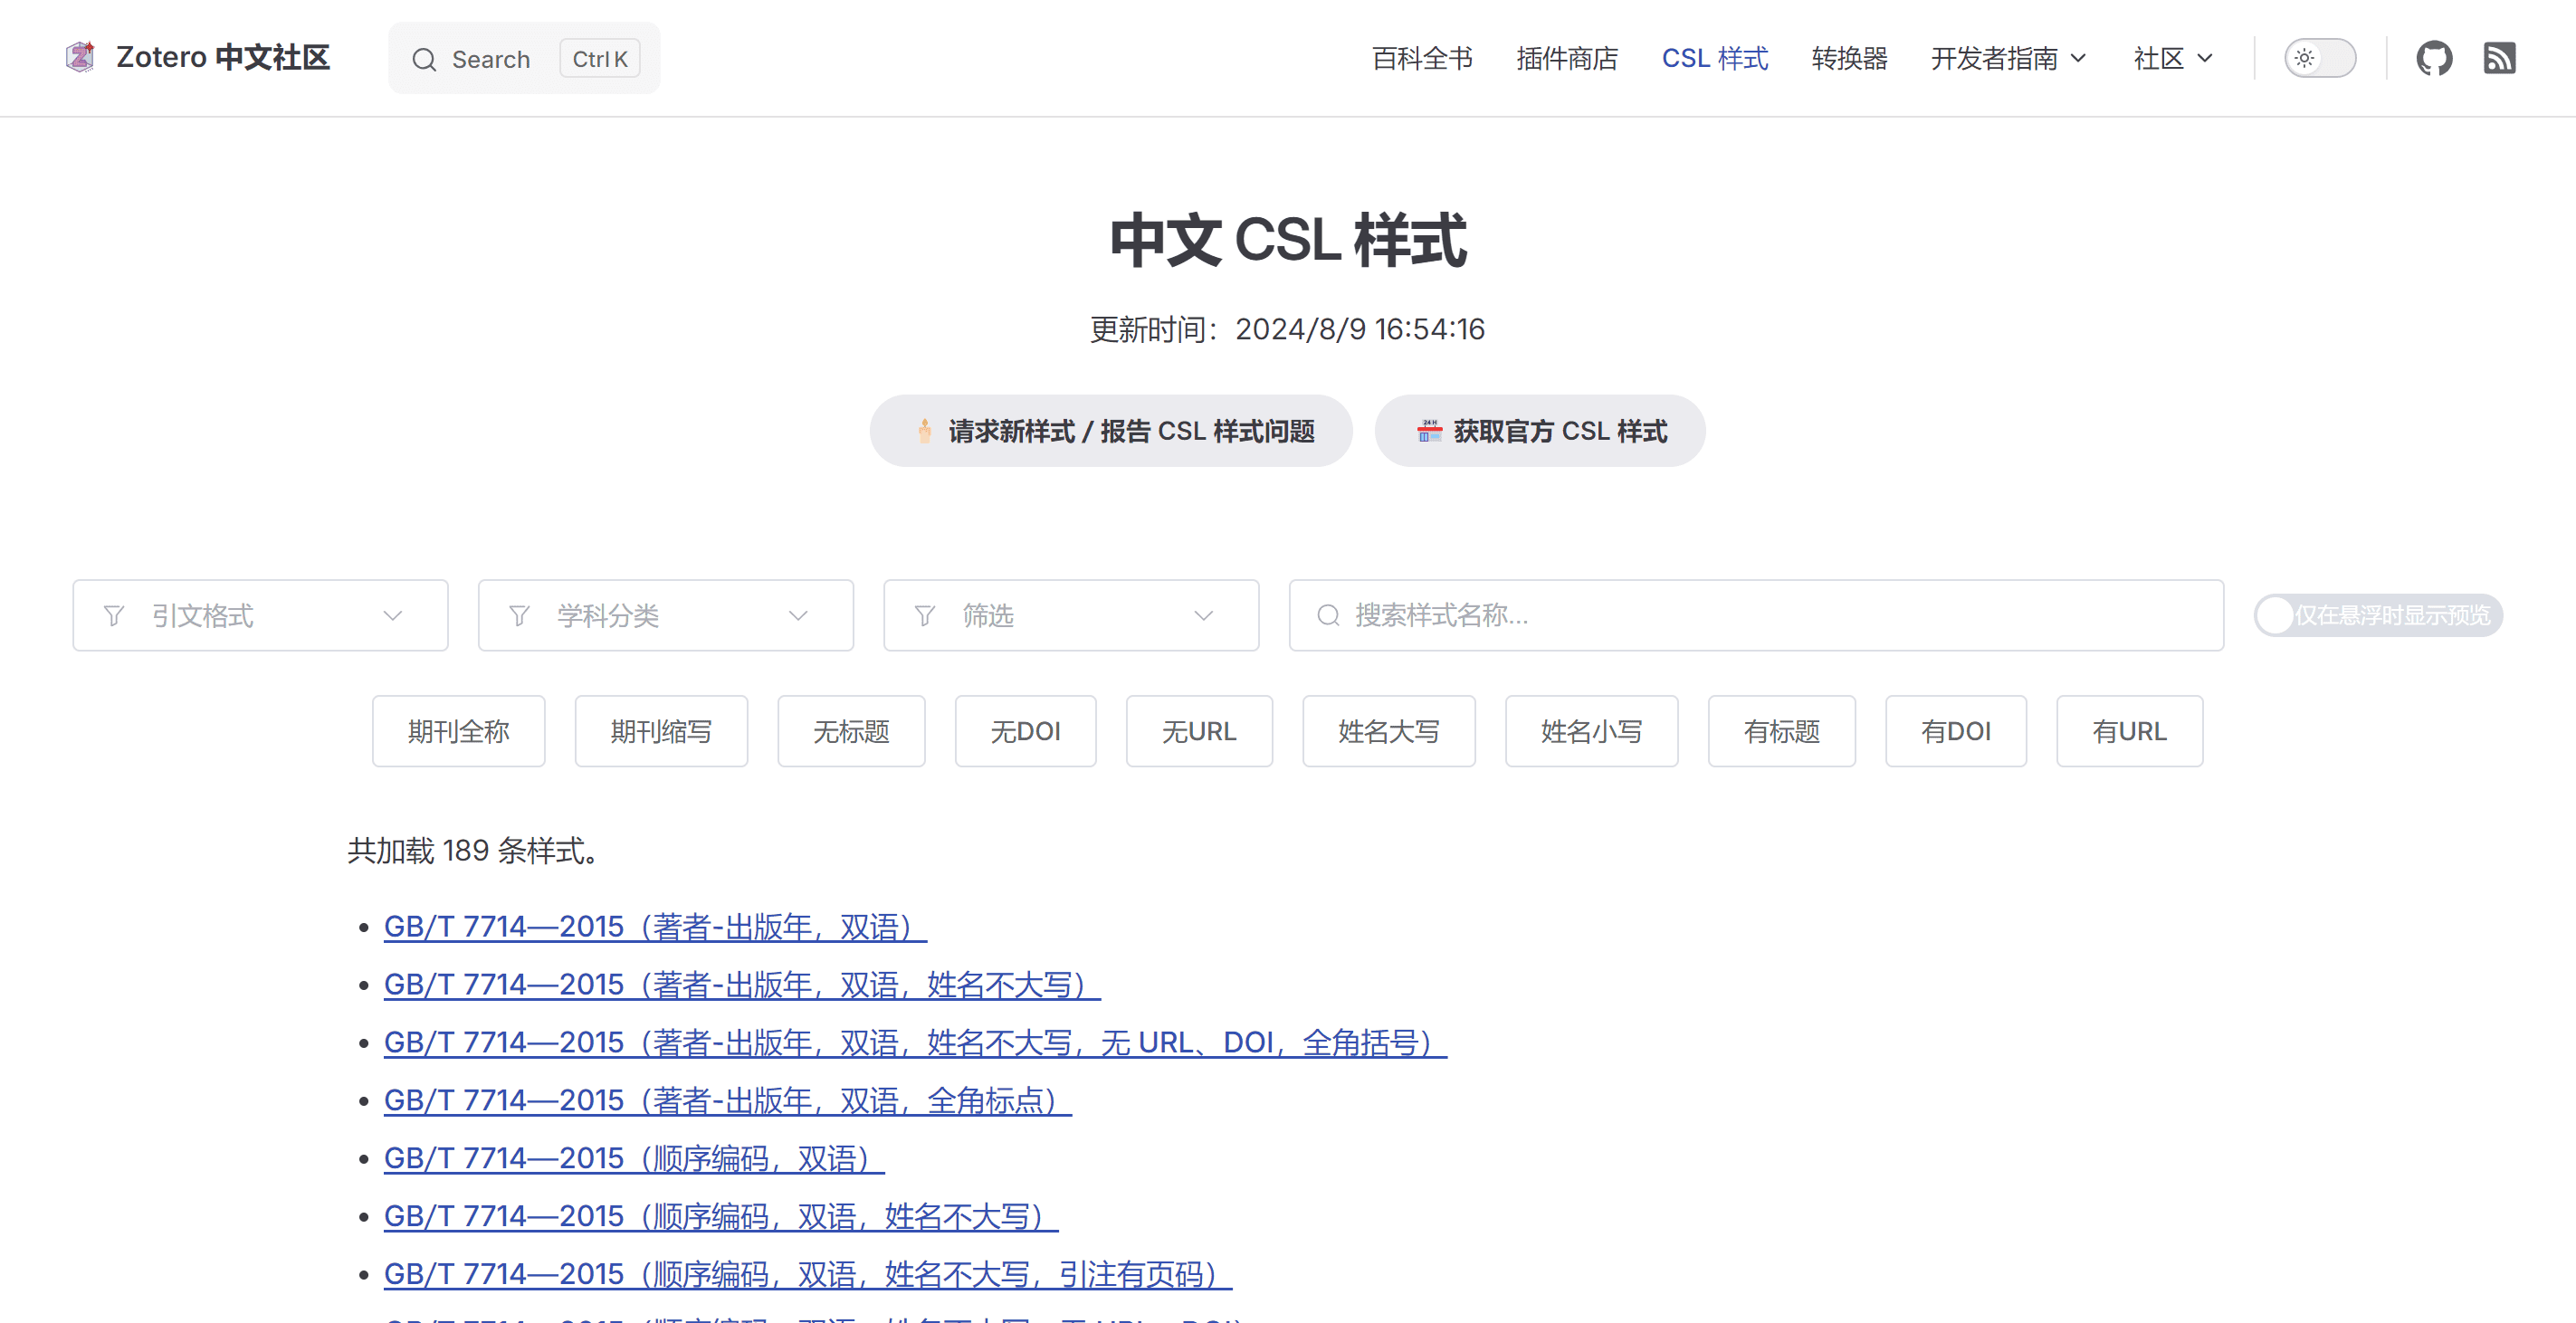Select CSL 样式 navigation item
The image size is (2576, 1323).
point(1715,58)
